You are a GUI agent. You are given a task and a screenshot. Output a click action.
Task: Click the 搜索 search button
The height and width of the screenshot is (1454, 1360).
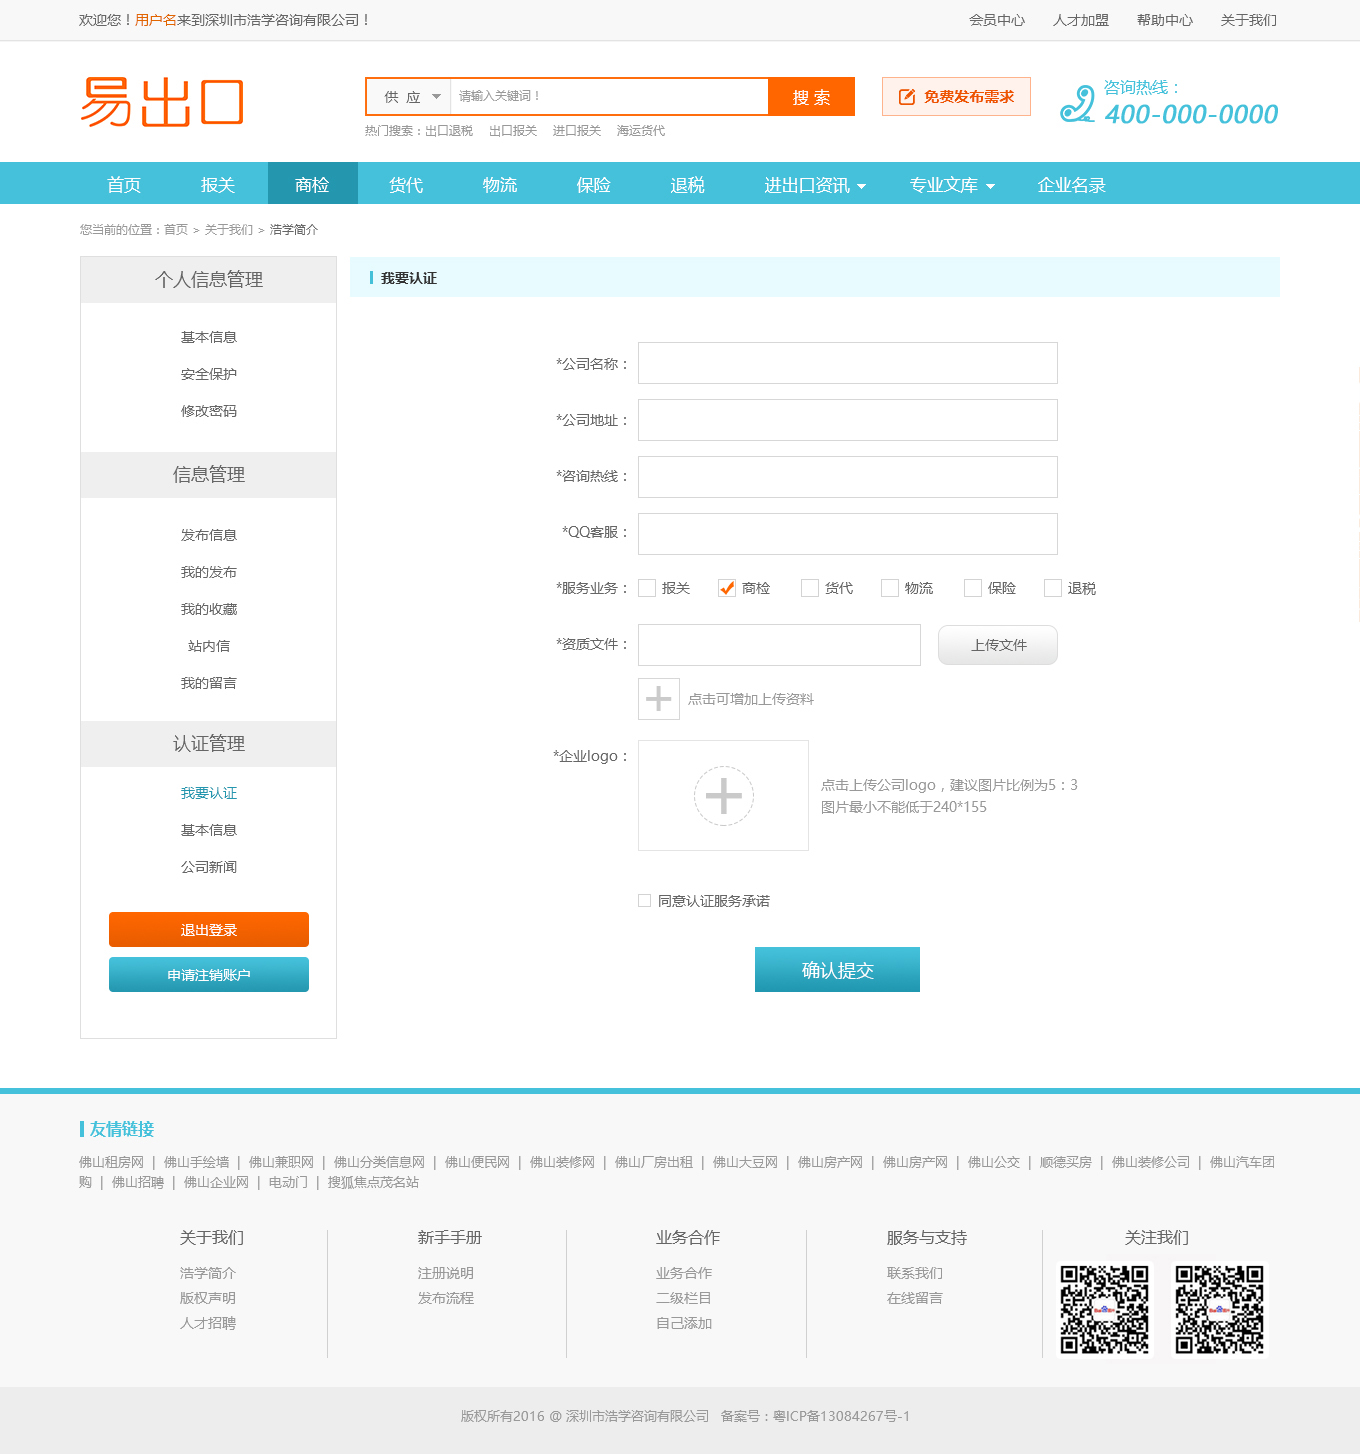pyautogui.click(x=811, y=97)
